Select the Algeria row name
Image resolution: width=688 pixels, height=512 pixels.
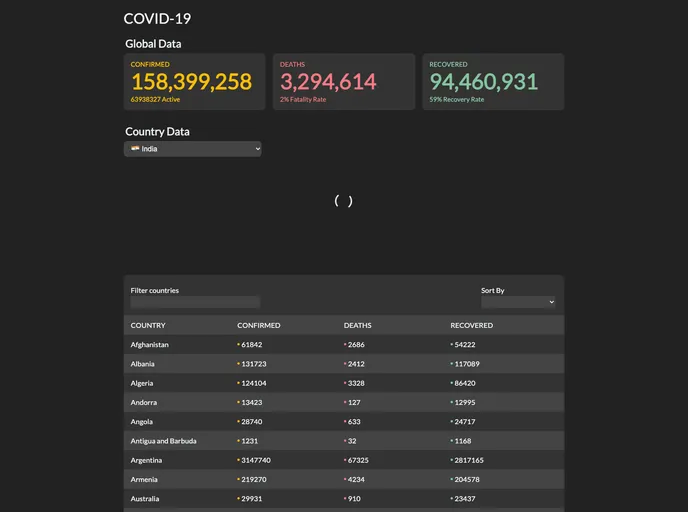[142, 383]
